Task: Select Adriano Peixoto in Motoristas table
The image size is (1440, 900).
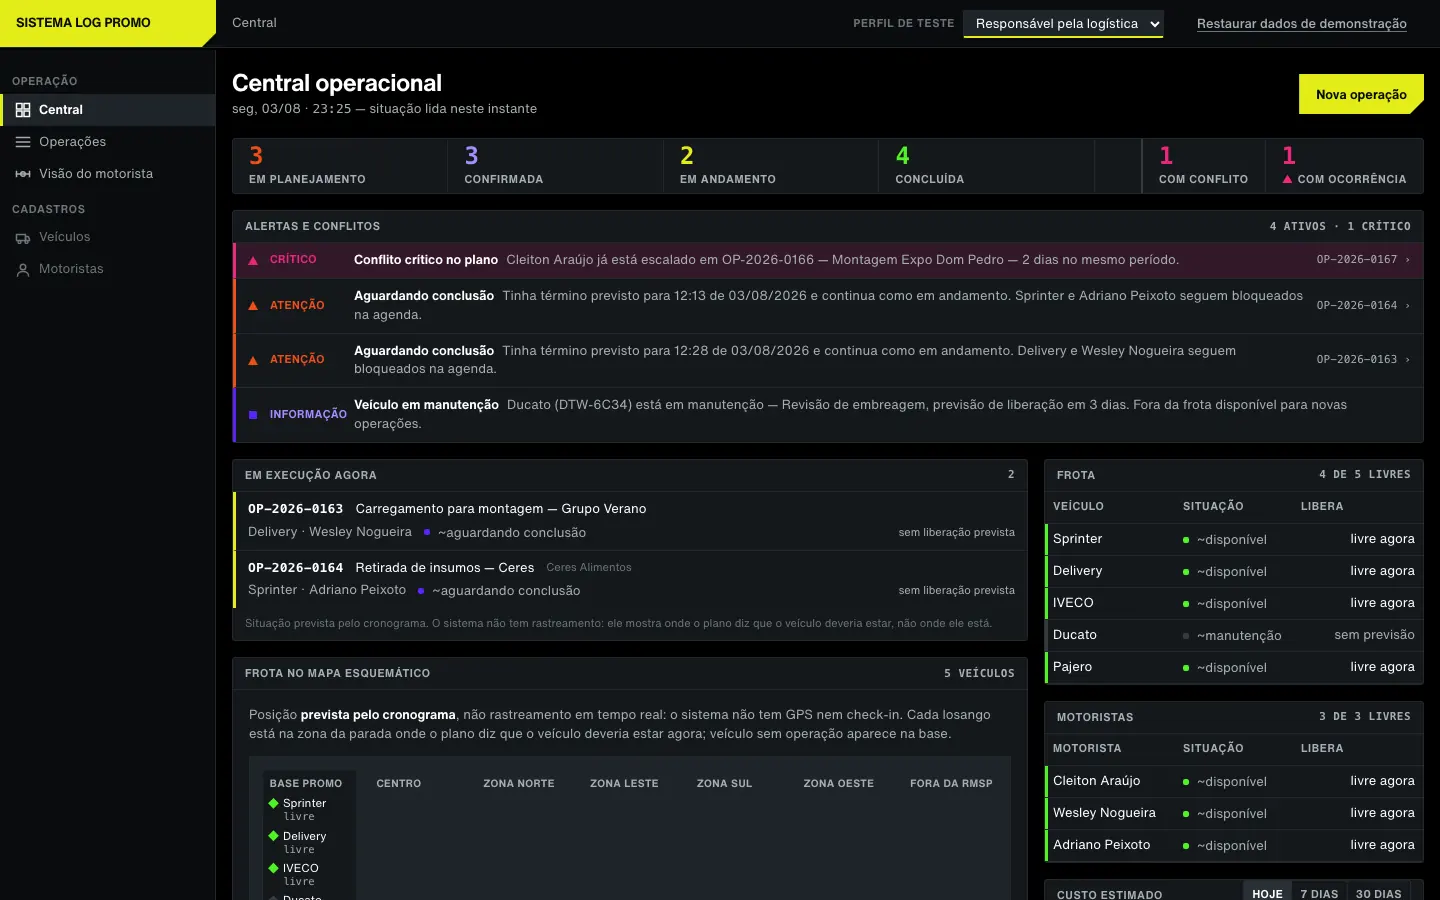Action: (x=1234, y=845)
